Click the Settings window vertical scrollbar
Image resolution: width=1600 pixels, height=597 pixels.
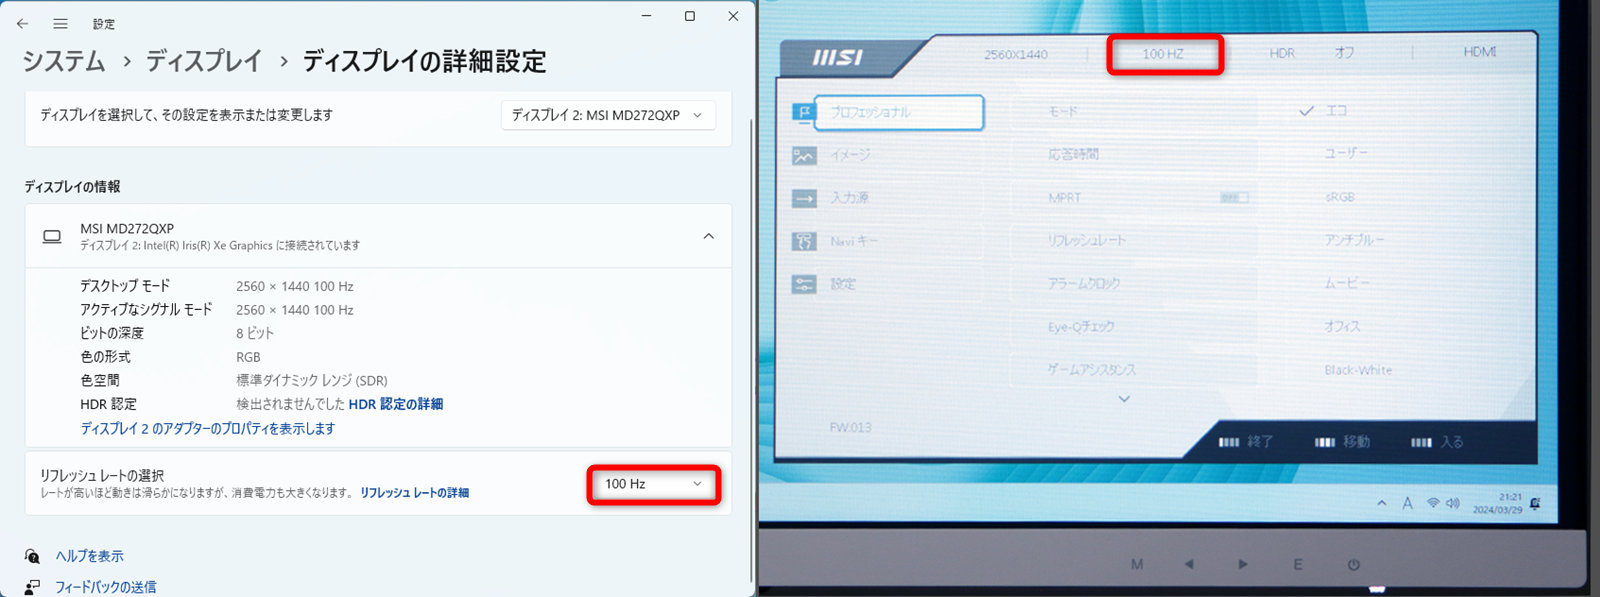click(751, 350)
